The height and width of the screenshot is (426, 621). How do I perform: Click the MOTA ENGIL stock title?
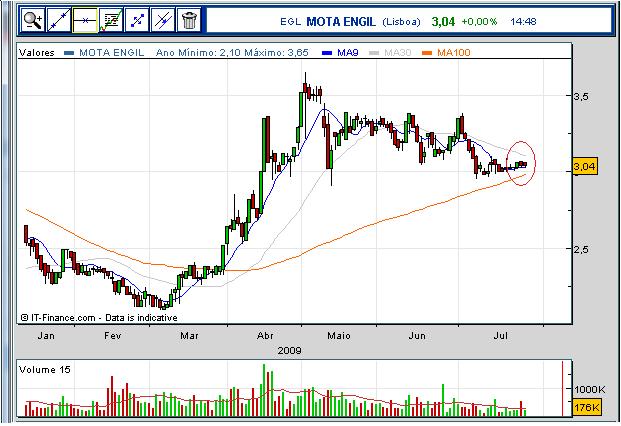tap(341, 21)
